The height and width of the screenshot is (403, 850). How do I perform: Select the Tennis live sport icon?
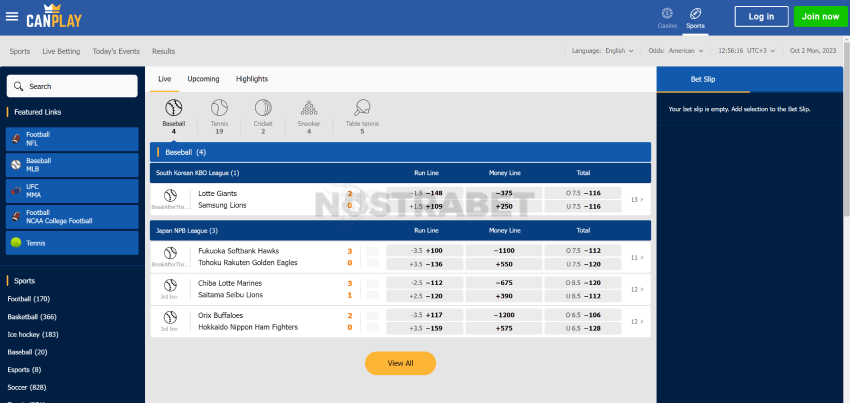point(219,107)
